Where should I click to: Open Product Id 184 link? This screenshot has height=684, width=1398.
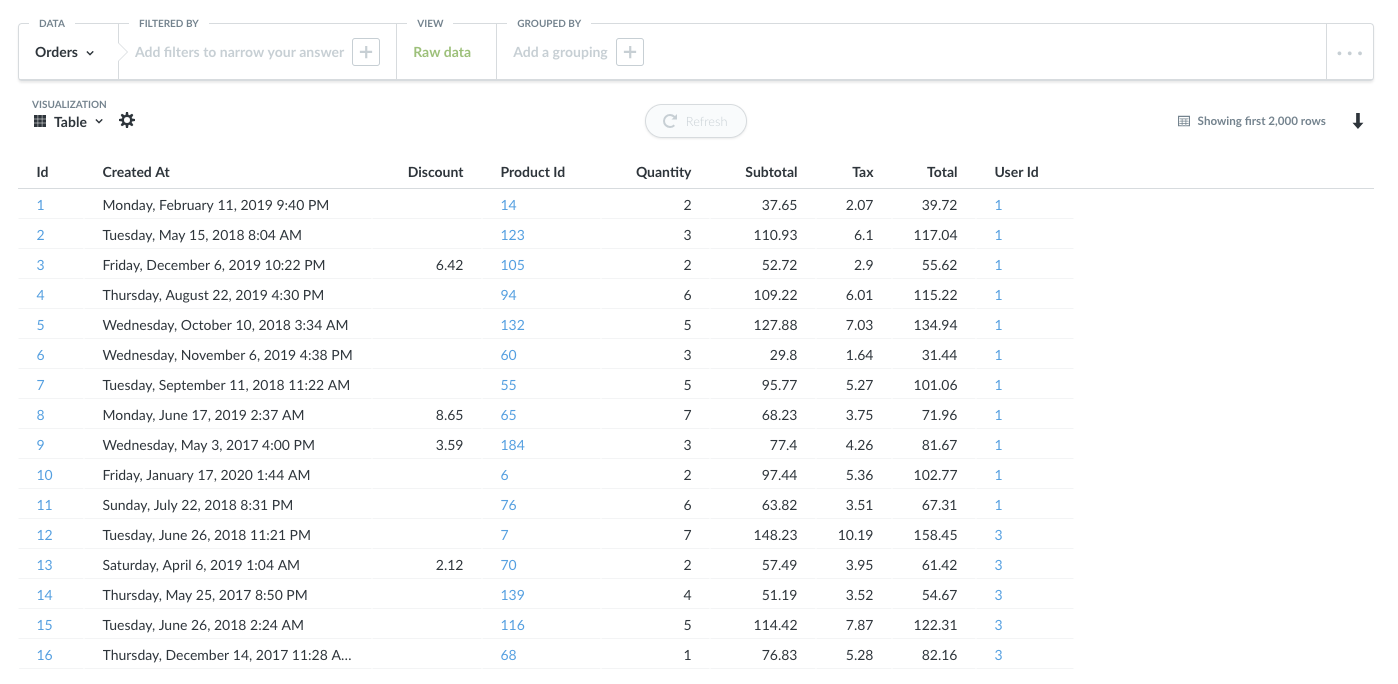512,445
